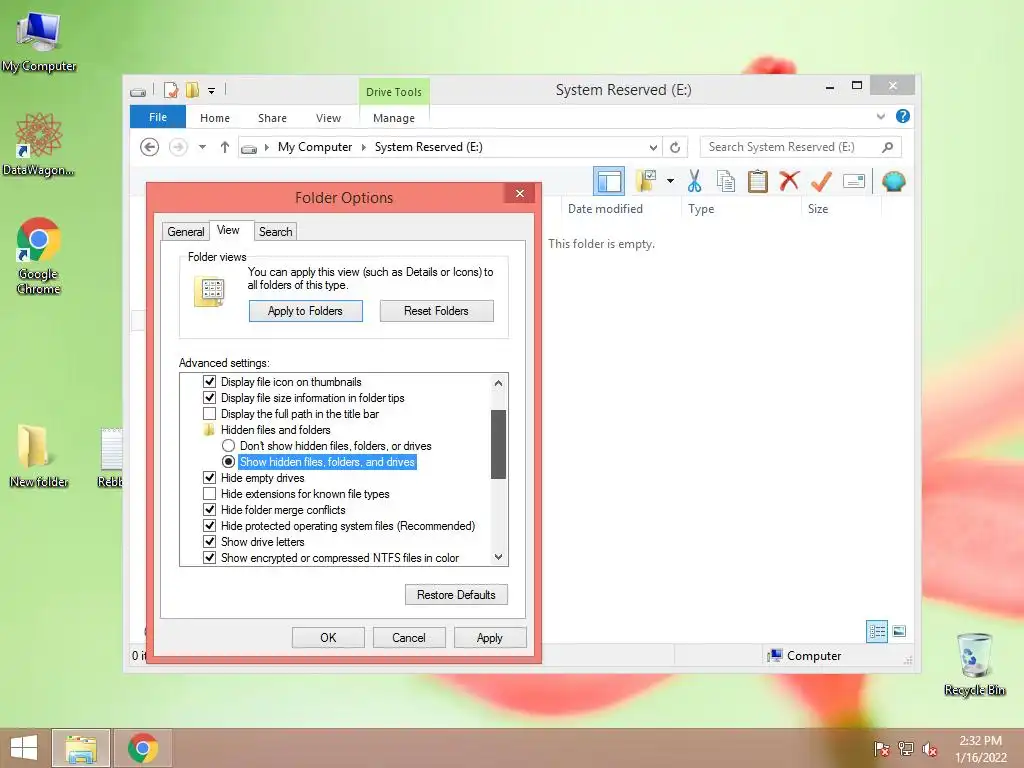Click the red X Delete icon

tap(789, 180)
